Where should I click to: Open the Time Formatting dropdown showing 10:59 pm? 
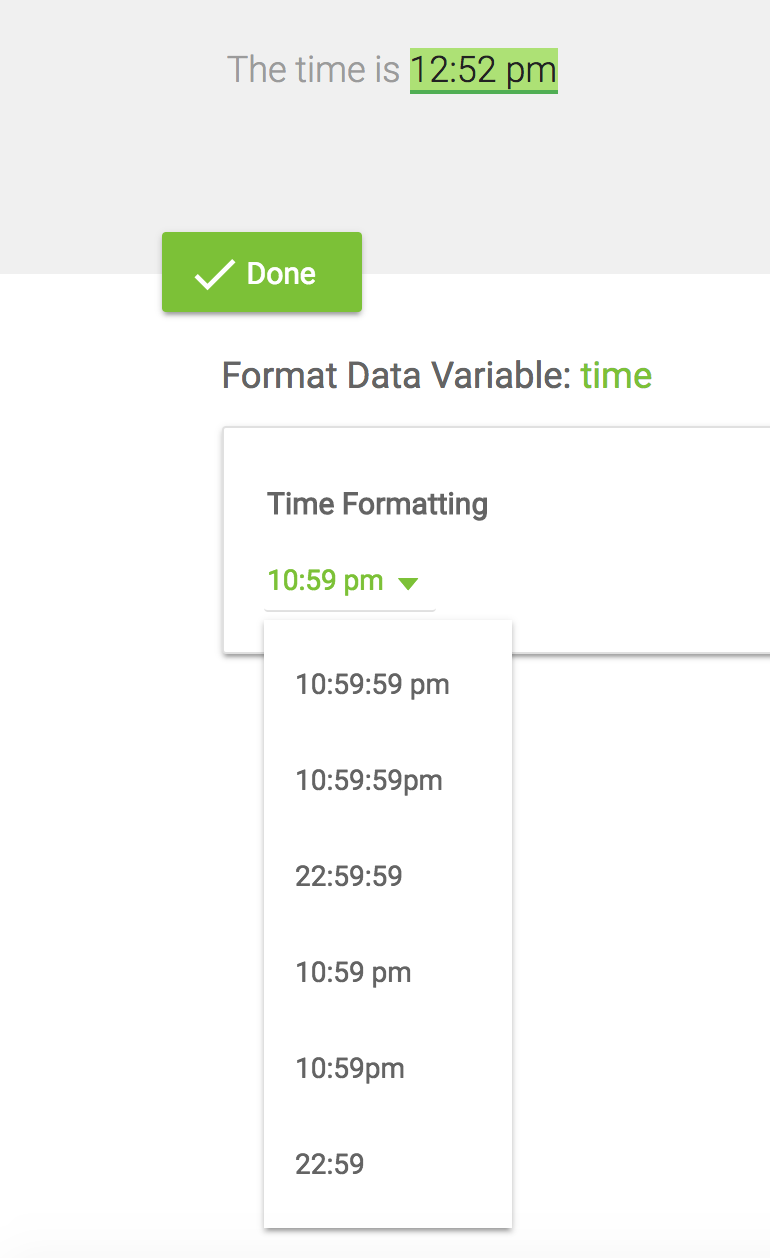point(326,581)
